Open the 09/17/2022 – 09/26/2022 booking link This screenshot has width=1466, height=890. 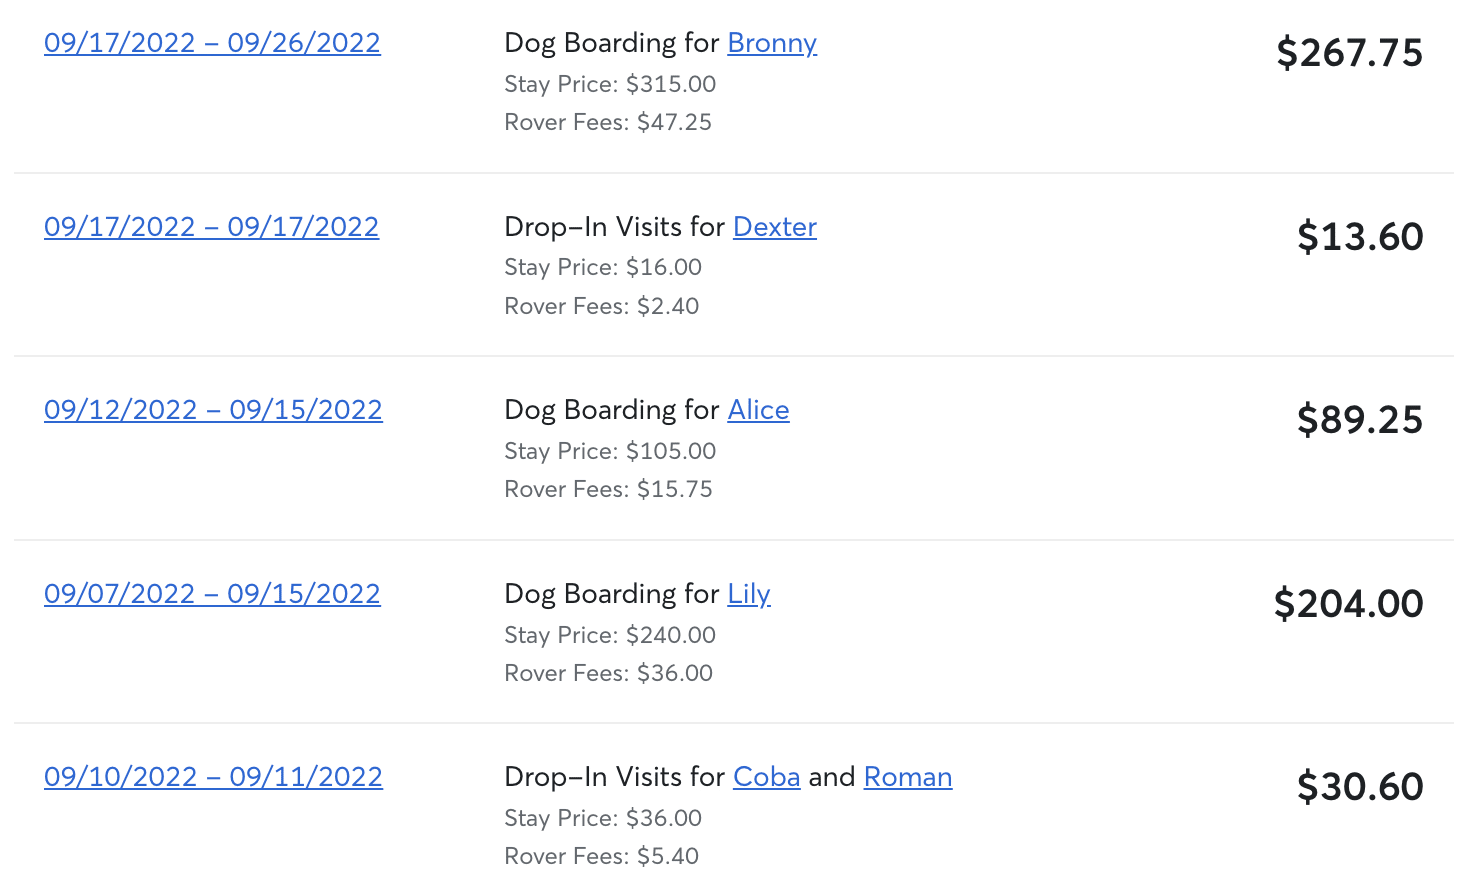pyautogui.click(x=212, y=43)
